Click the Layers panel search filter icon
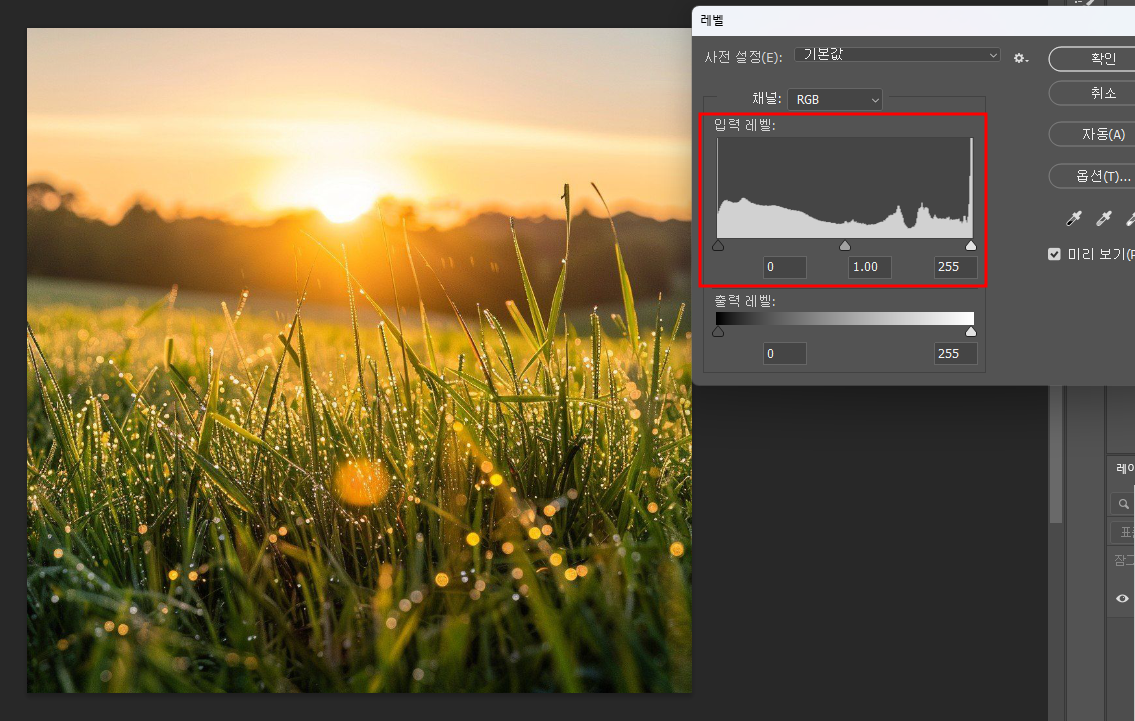Screen dimensions: 1135x721 pyautogui.click(x=1123, y=503)
